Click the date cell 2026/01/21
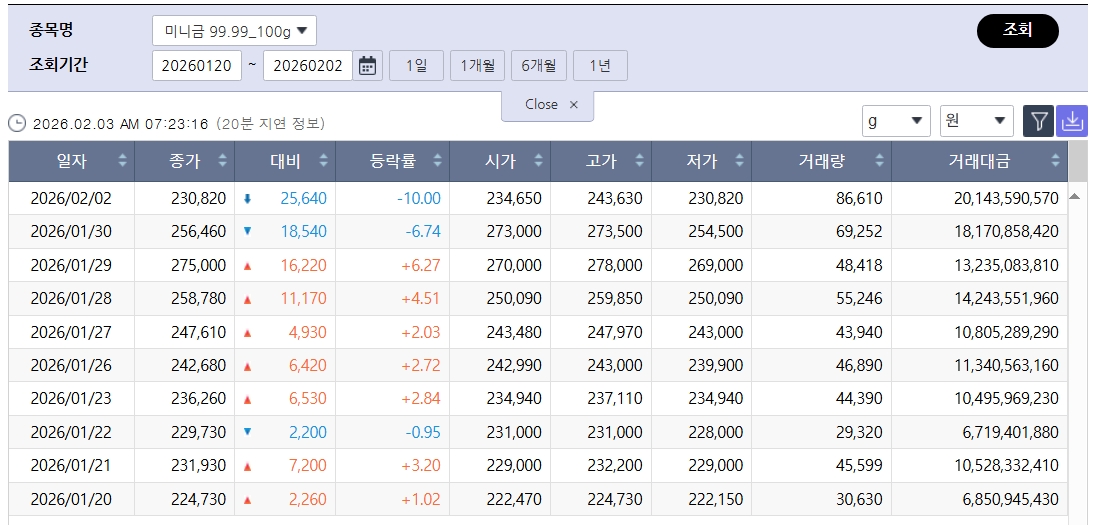This screenshot has height=525, width=1096. coord(71,466)
